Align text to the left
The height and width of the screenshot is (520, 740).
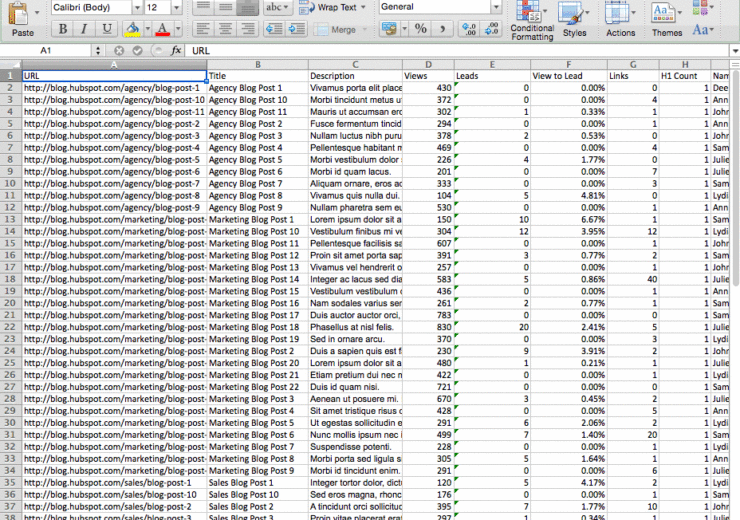(x=203, y=29)
